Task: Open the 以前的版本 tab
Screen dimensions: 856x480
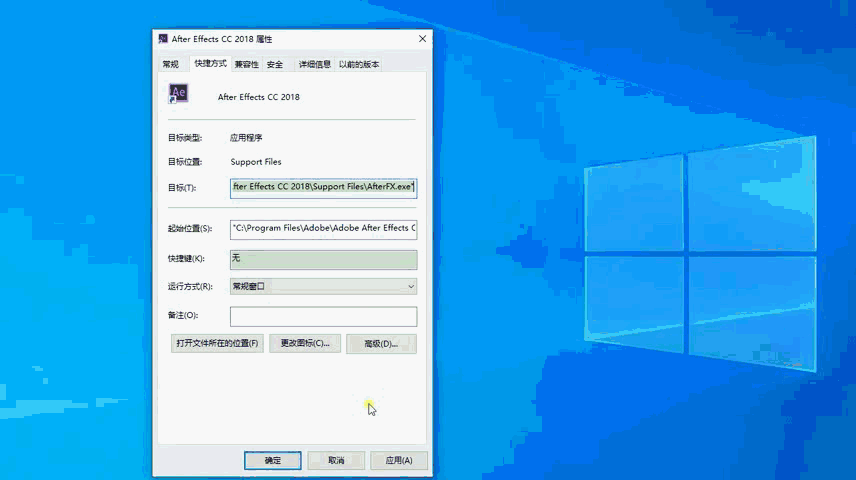Action: tap(359, 64)
